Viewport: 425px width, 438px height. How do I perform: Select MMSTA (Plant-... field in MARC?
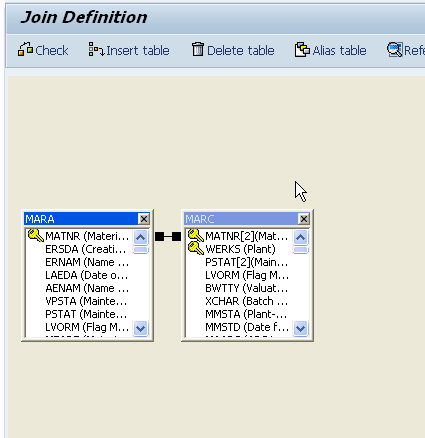tap(246, 314)
